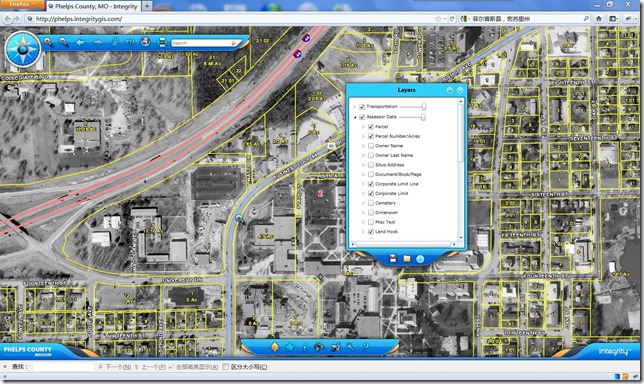This screenshot has width=644, height=384.
Task: Open help with question mark icon
Action: pos(365,347)
